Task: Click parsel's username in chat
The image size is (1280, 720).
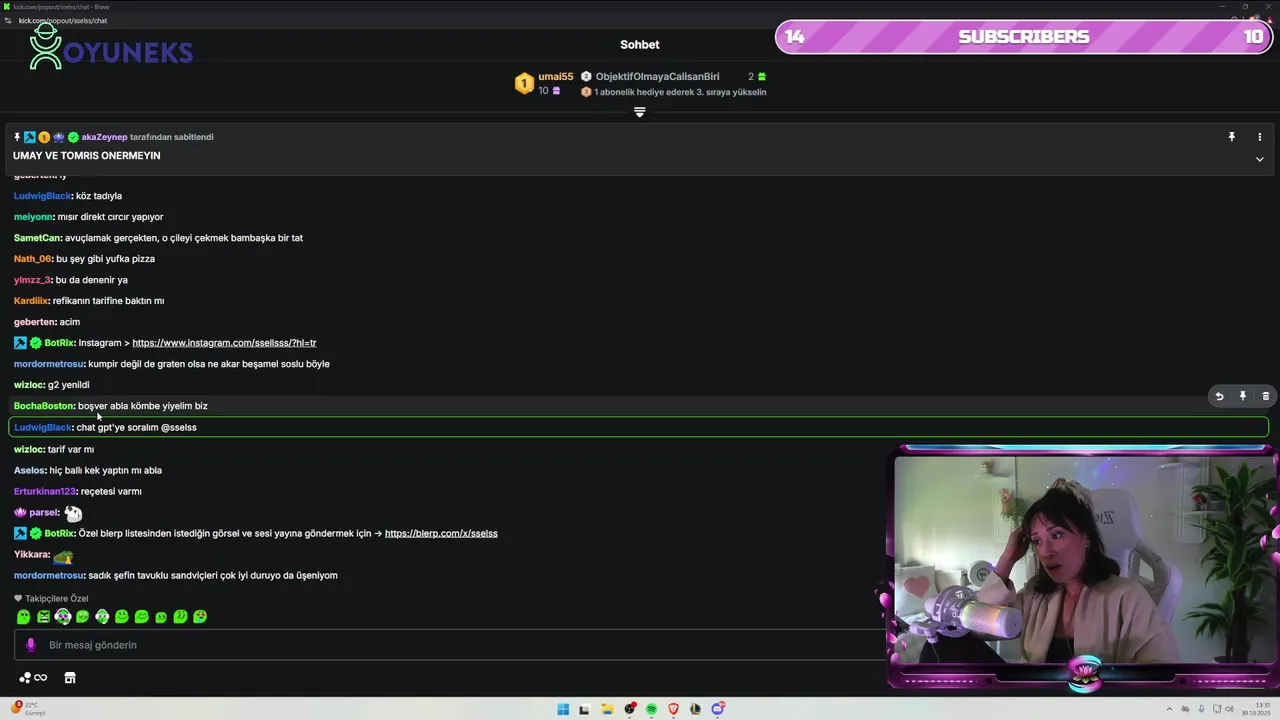Action: (43, 513)
